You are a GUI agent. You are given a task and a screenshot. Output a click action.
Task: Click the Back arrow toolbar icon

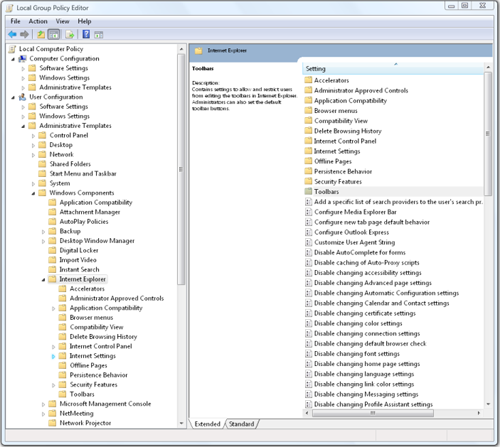(x=13, y=34)
